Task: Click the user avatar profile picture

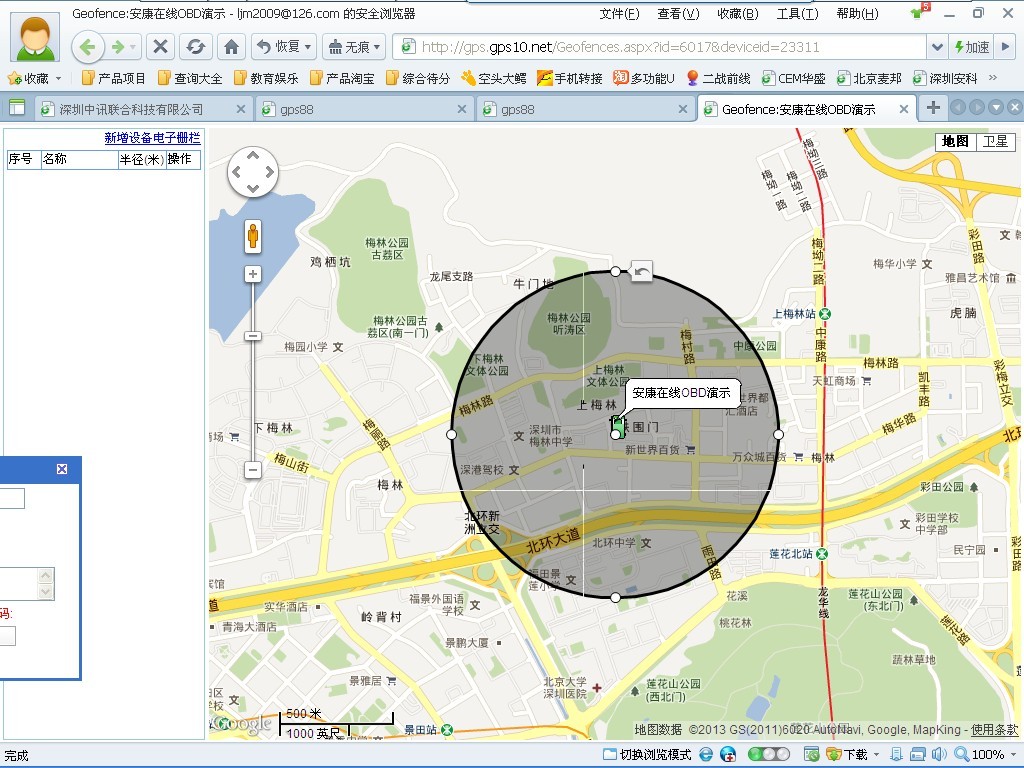Action: pos(36,37)
